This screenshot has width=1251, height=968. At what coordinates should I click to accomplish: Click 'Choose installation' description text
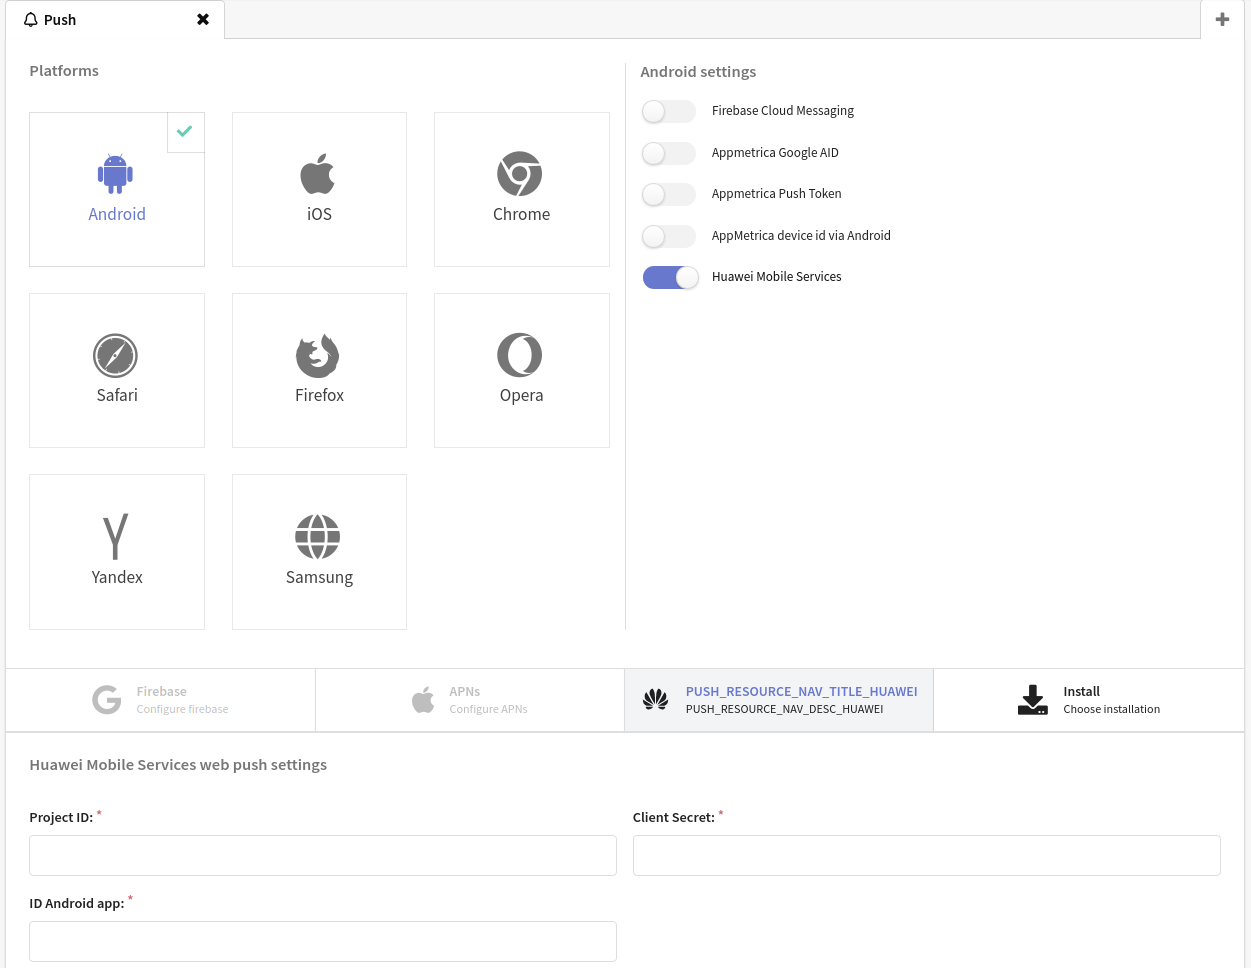coord(1112,709)
